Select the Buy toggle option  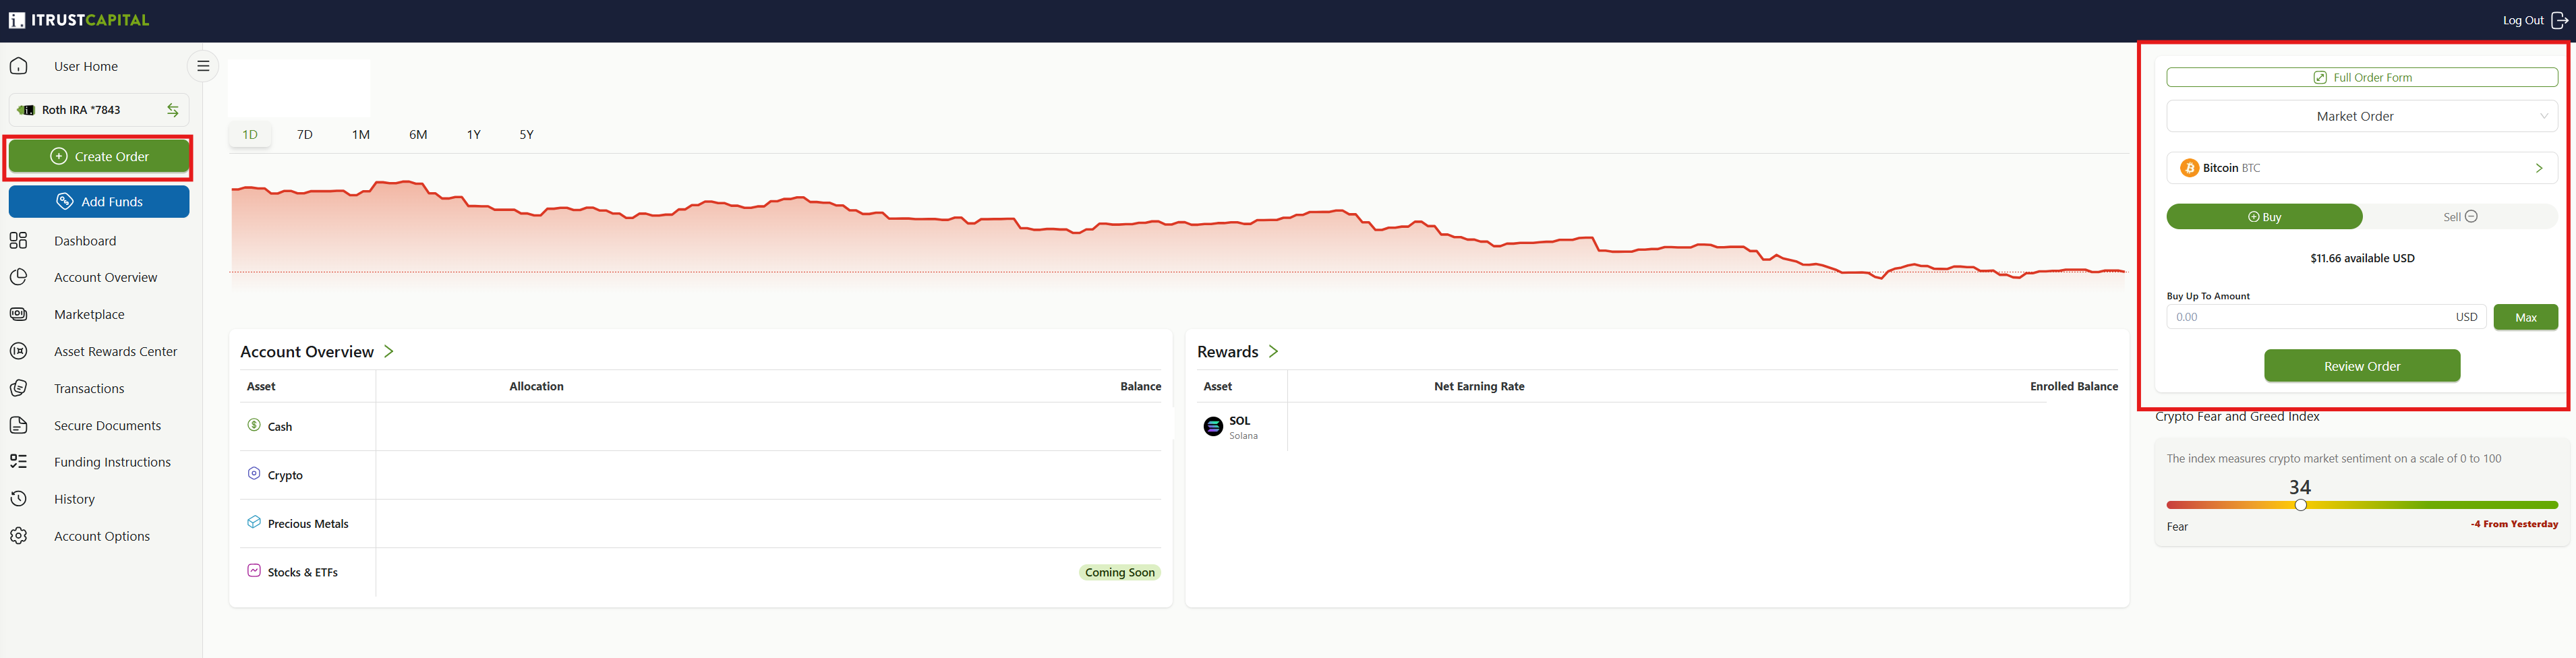(x=2264, y=217)
